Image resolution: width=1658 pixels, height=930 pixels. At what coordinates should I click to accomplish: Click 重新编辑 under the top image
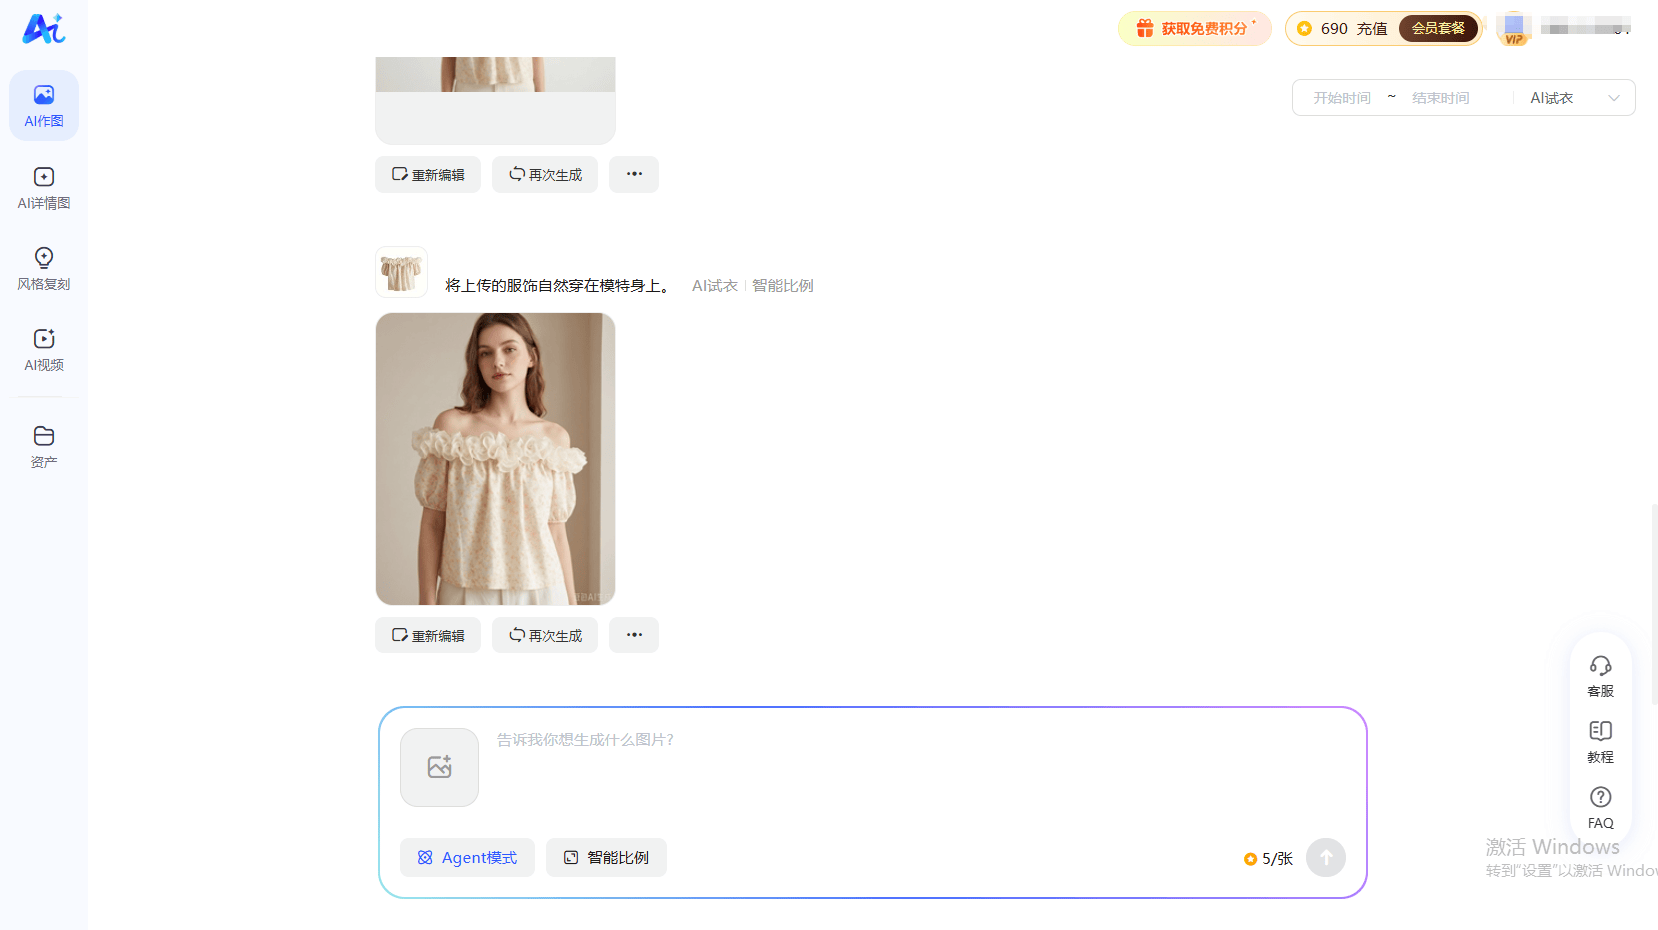click(x=428, y=174)
